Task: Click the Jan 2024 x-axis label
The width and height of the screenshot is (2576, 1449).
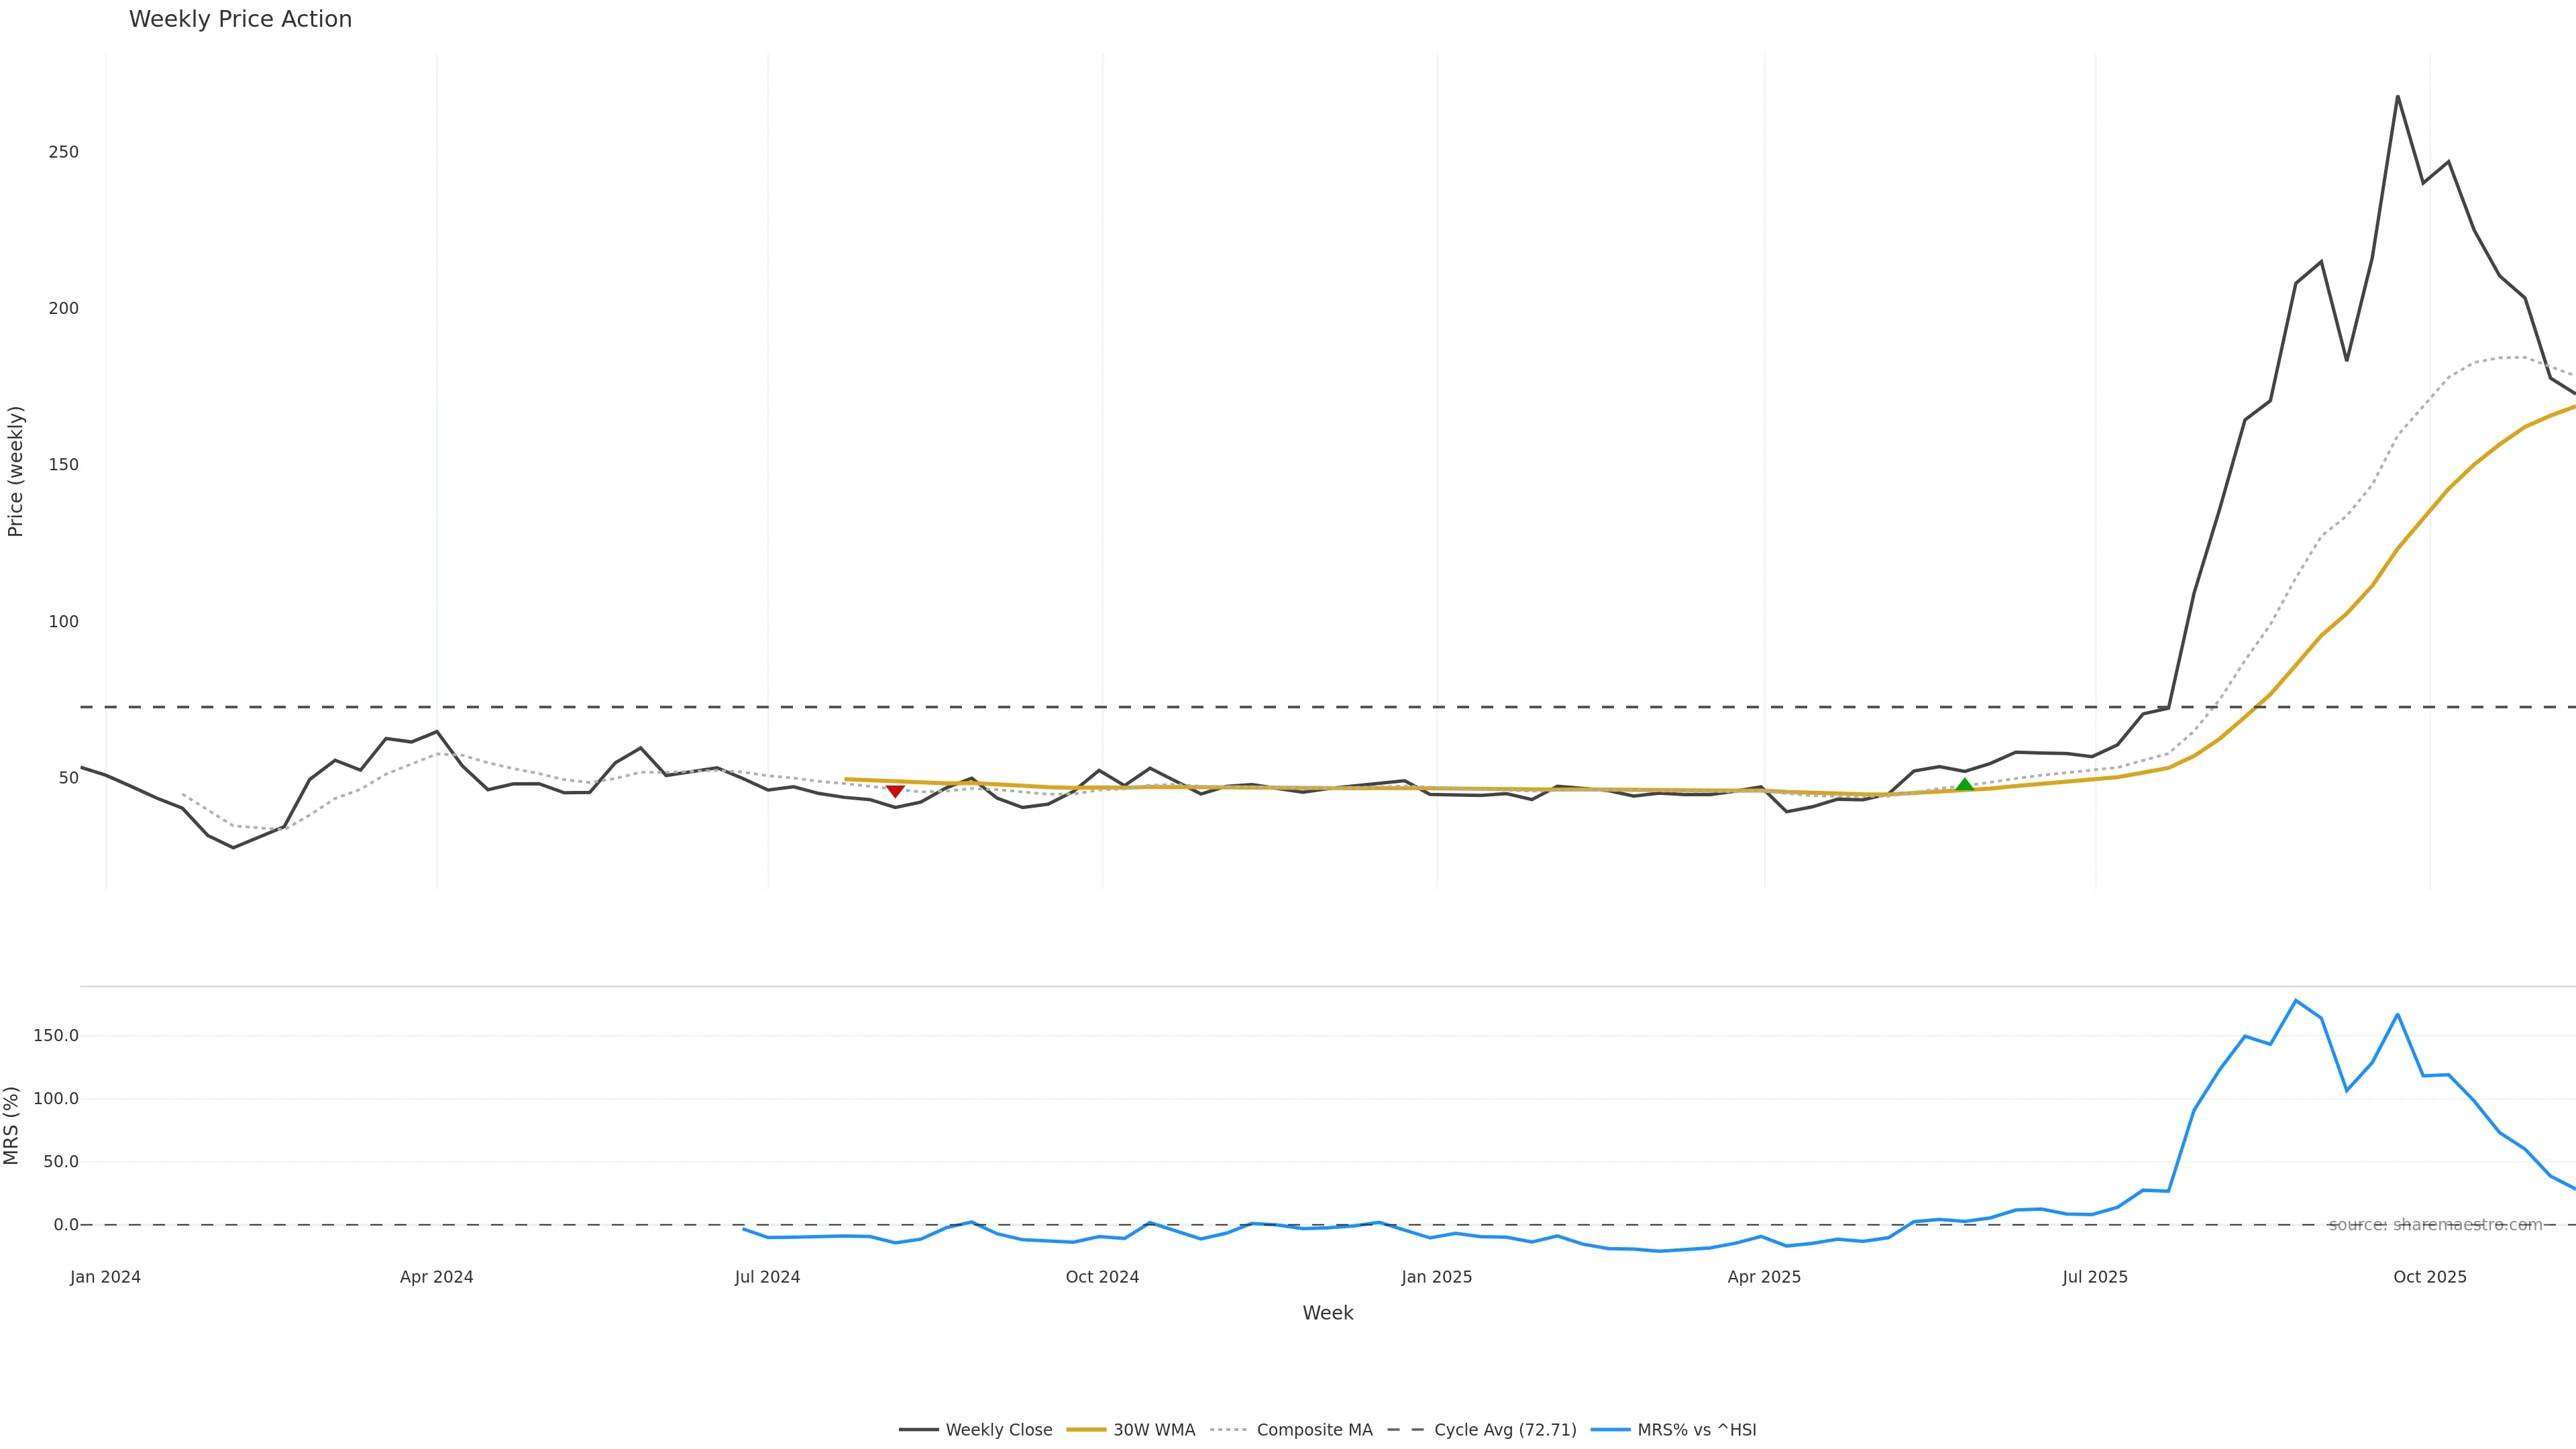Action: (x=105, y=1277)
